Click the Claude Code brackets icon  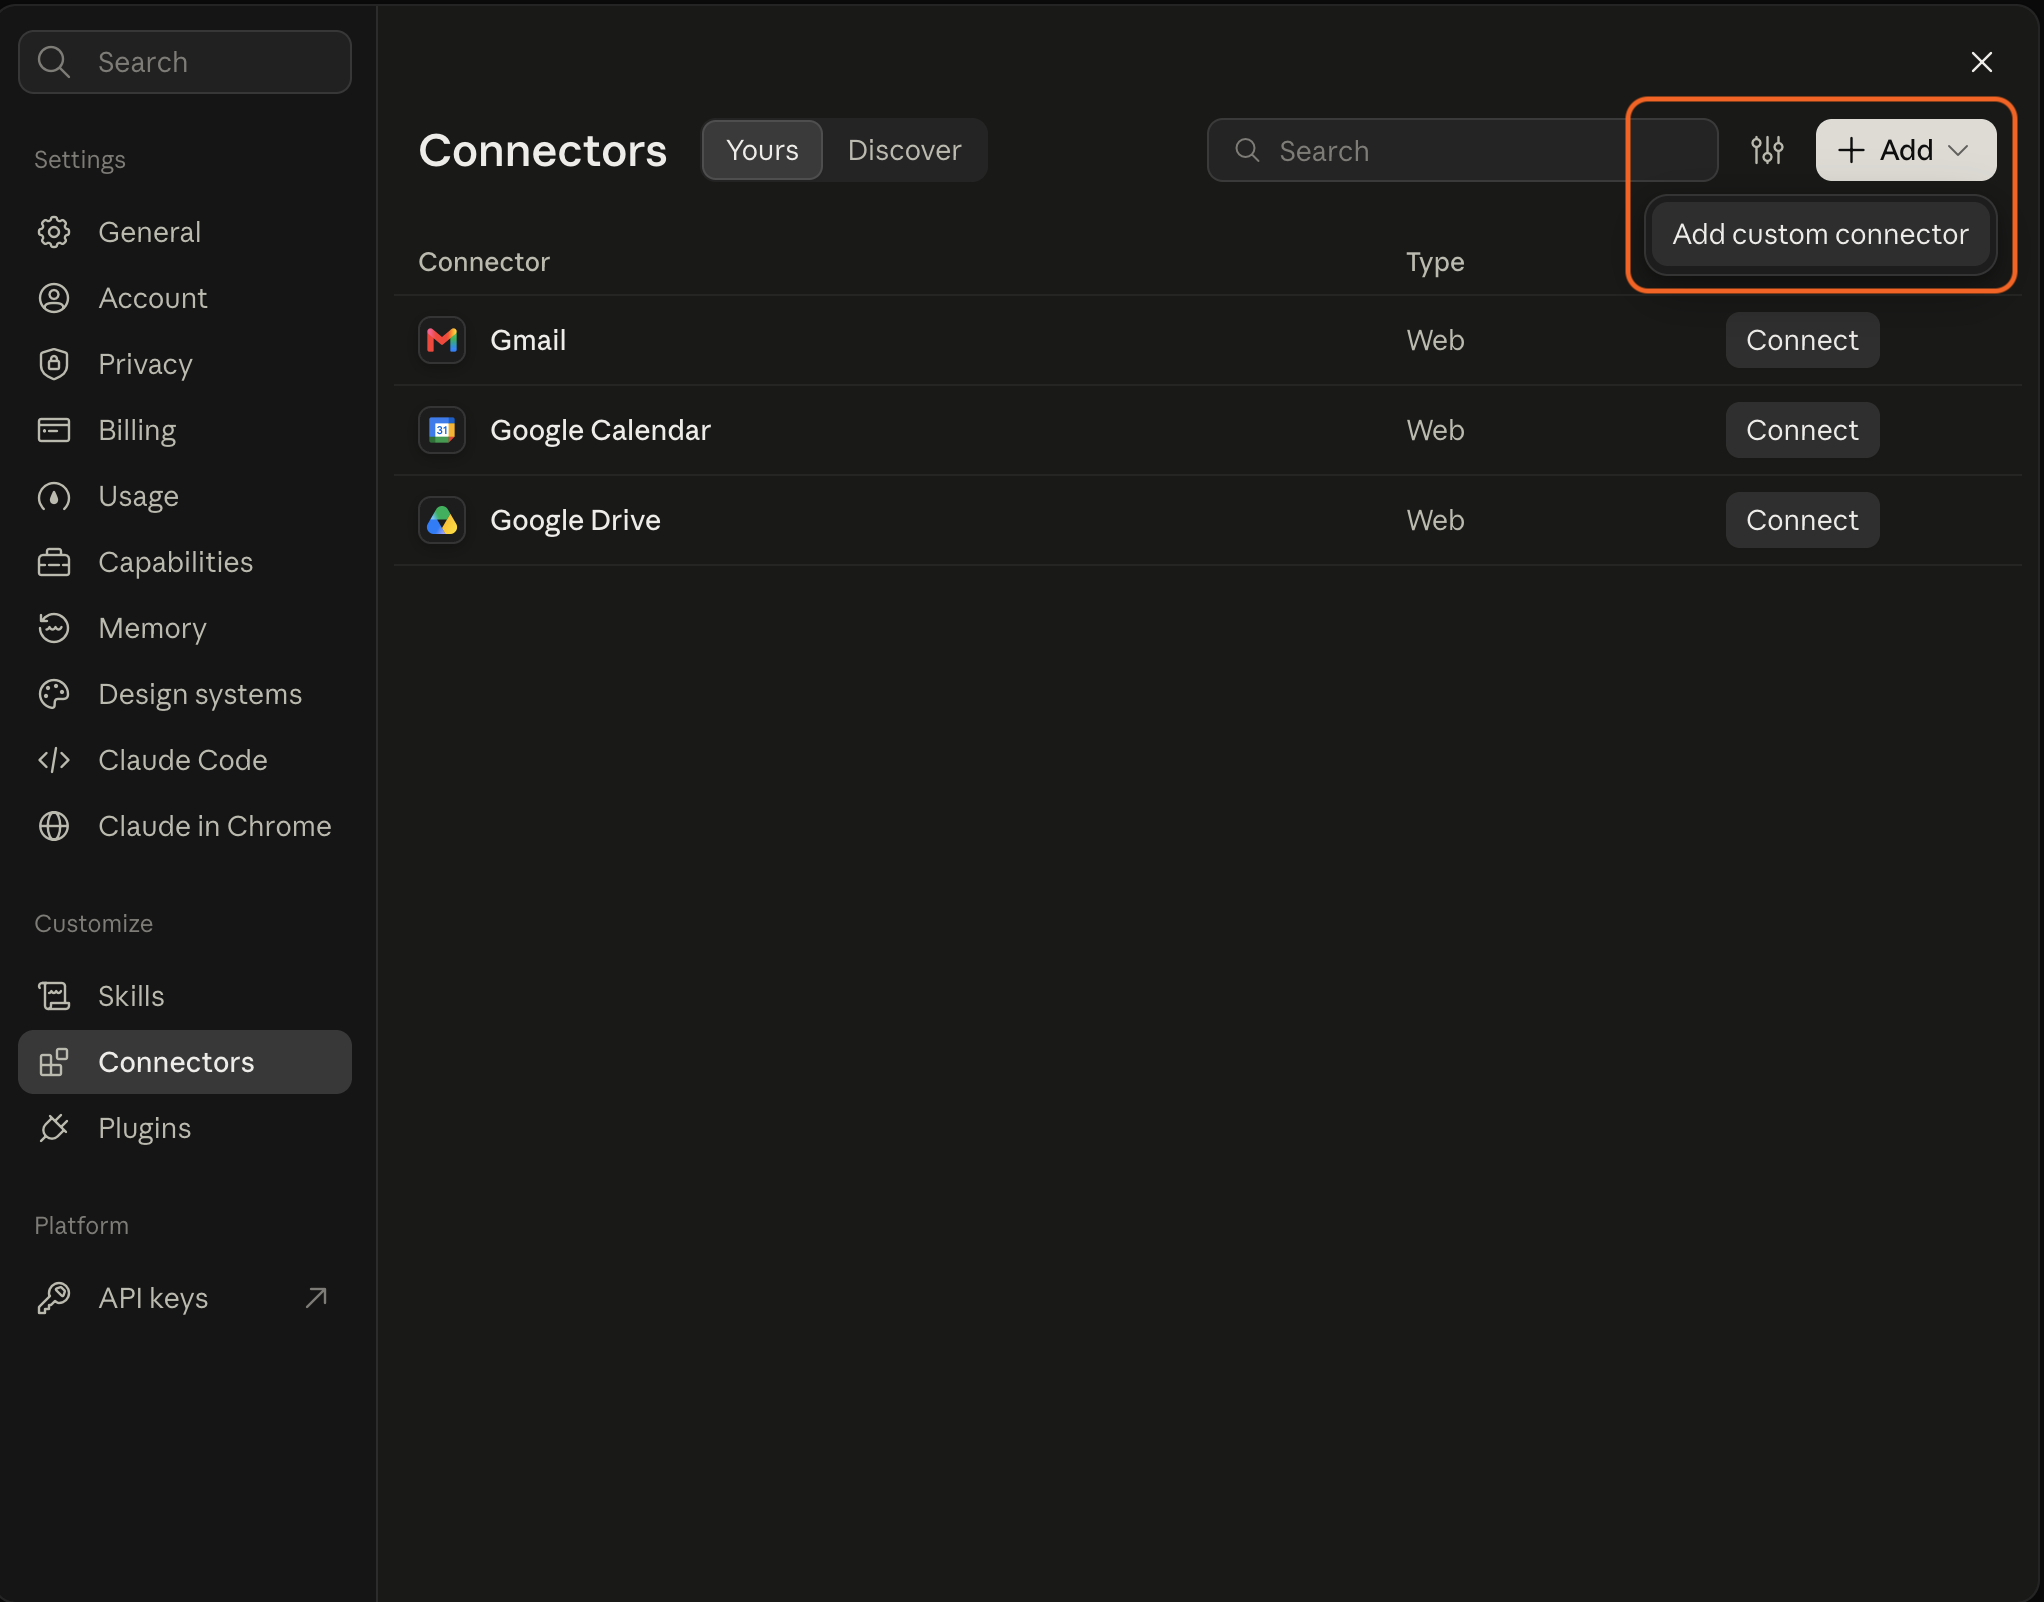point(54,760)
